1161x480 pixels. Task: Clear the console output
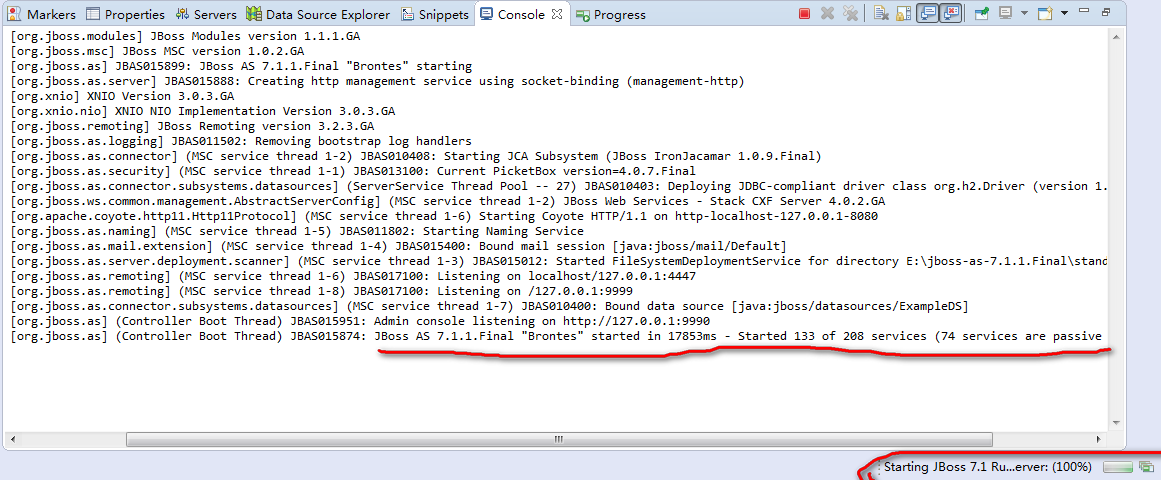point(880,13)
